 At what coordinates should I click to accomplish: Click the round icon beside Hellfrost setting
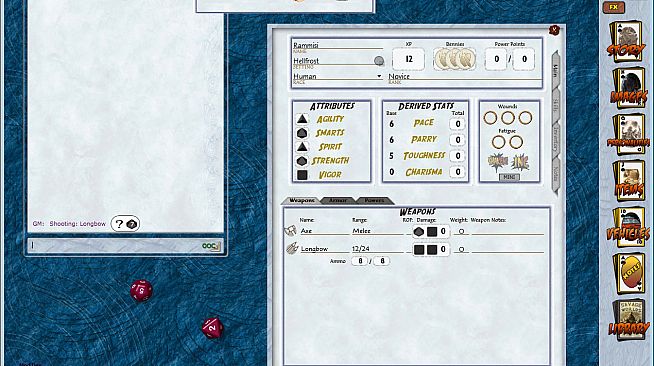(x=379, y=61)
